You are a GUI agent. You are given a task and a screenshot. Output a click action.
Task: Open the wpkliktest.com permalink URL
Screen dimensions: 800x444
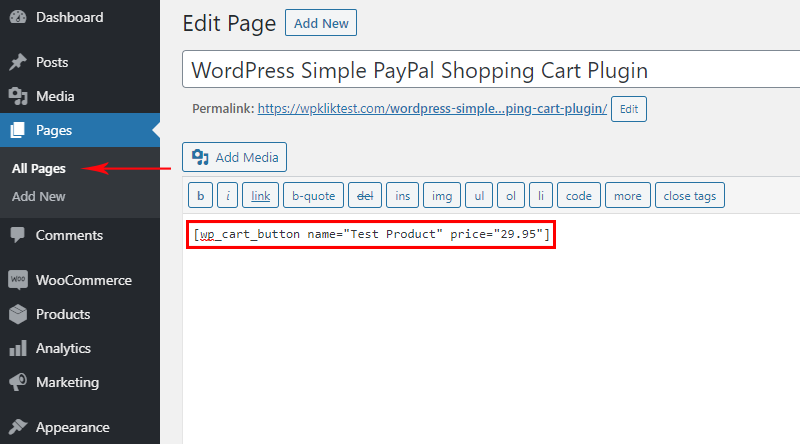(432, 109)
